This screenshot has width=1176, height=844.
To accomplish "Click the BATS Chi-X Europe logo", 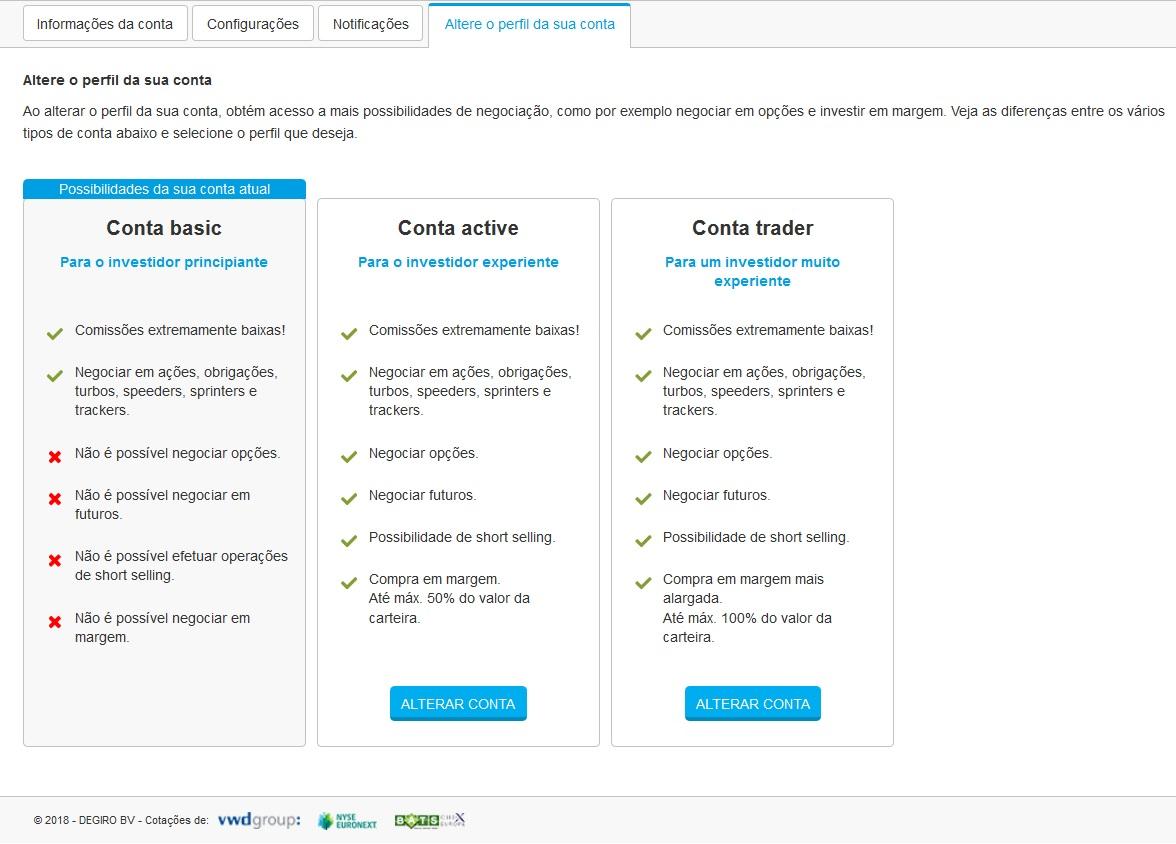I will coord(430,820).
